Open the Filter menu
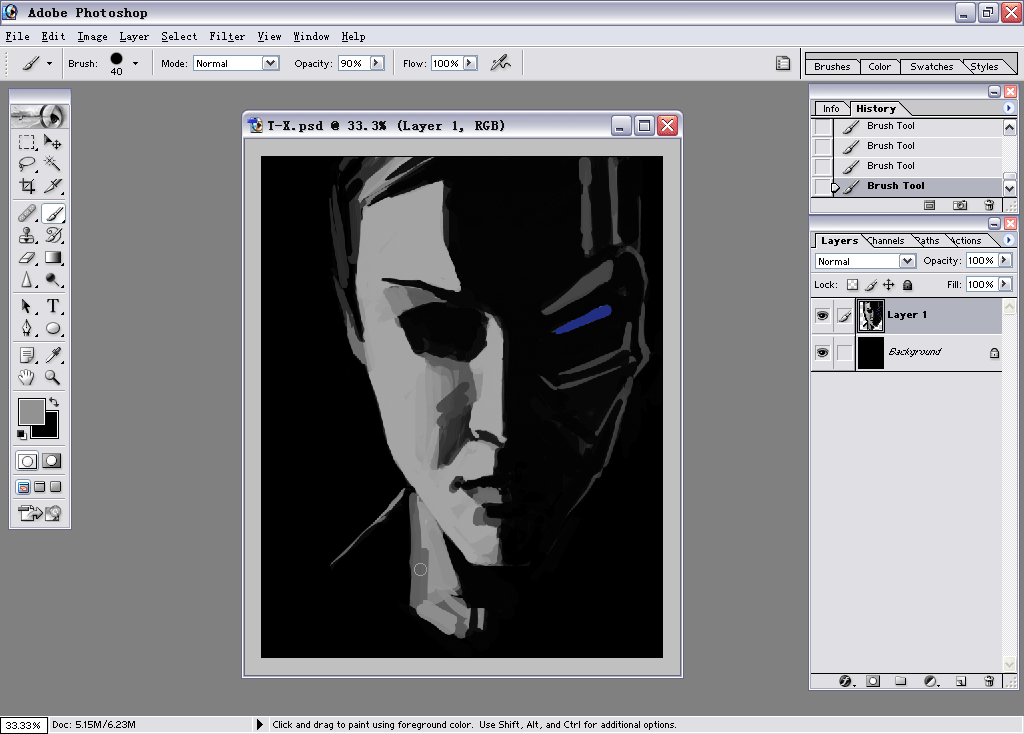1024x734 pixels. pyautogui.click(x=227, y=37)
